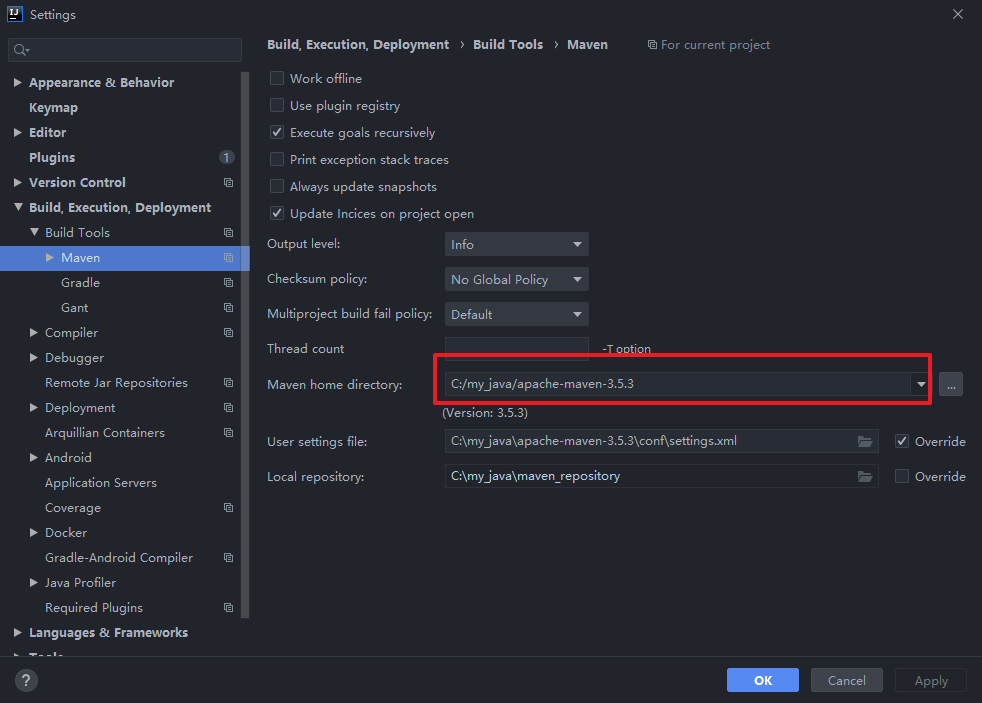Close the Settings dialog

coord(958,14)
